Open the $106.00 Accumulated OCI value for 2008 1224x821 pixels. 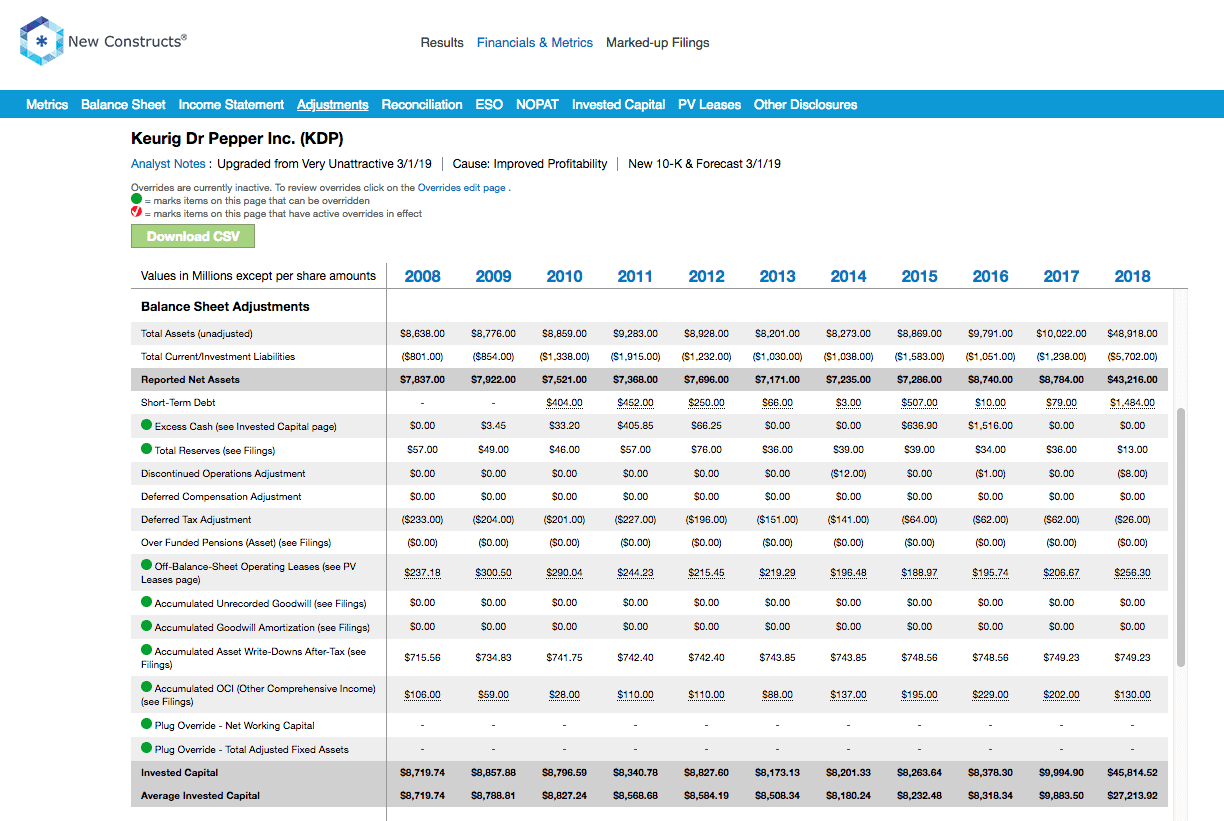click(x=423, y=695)
